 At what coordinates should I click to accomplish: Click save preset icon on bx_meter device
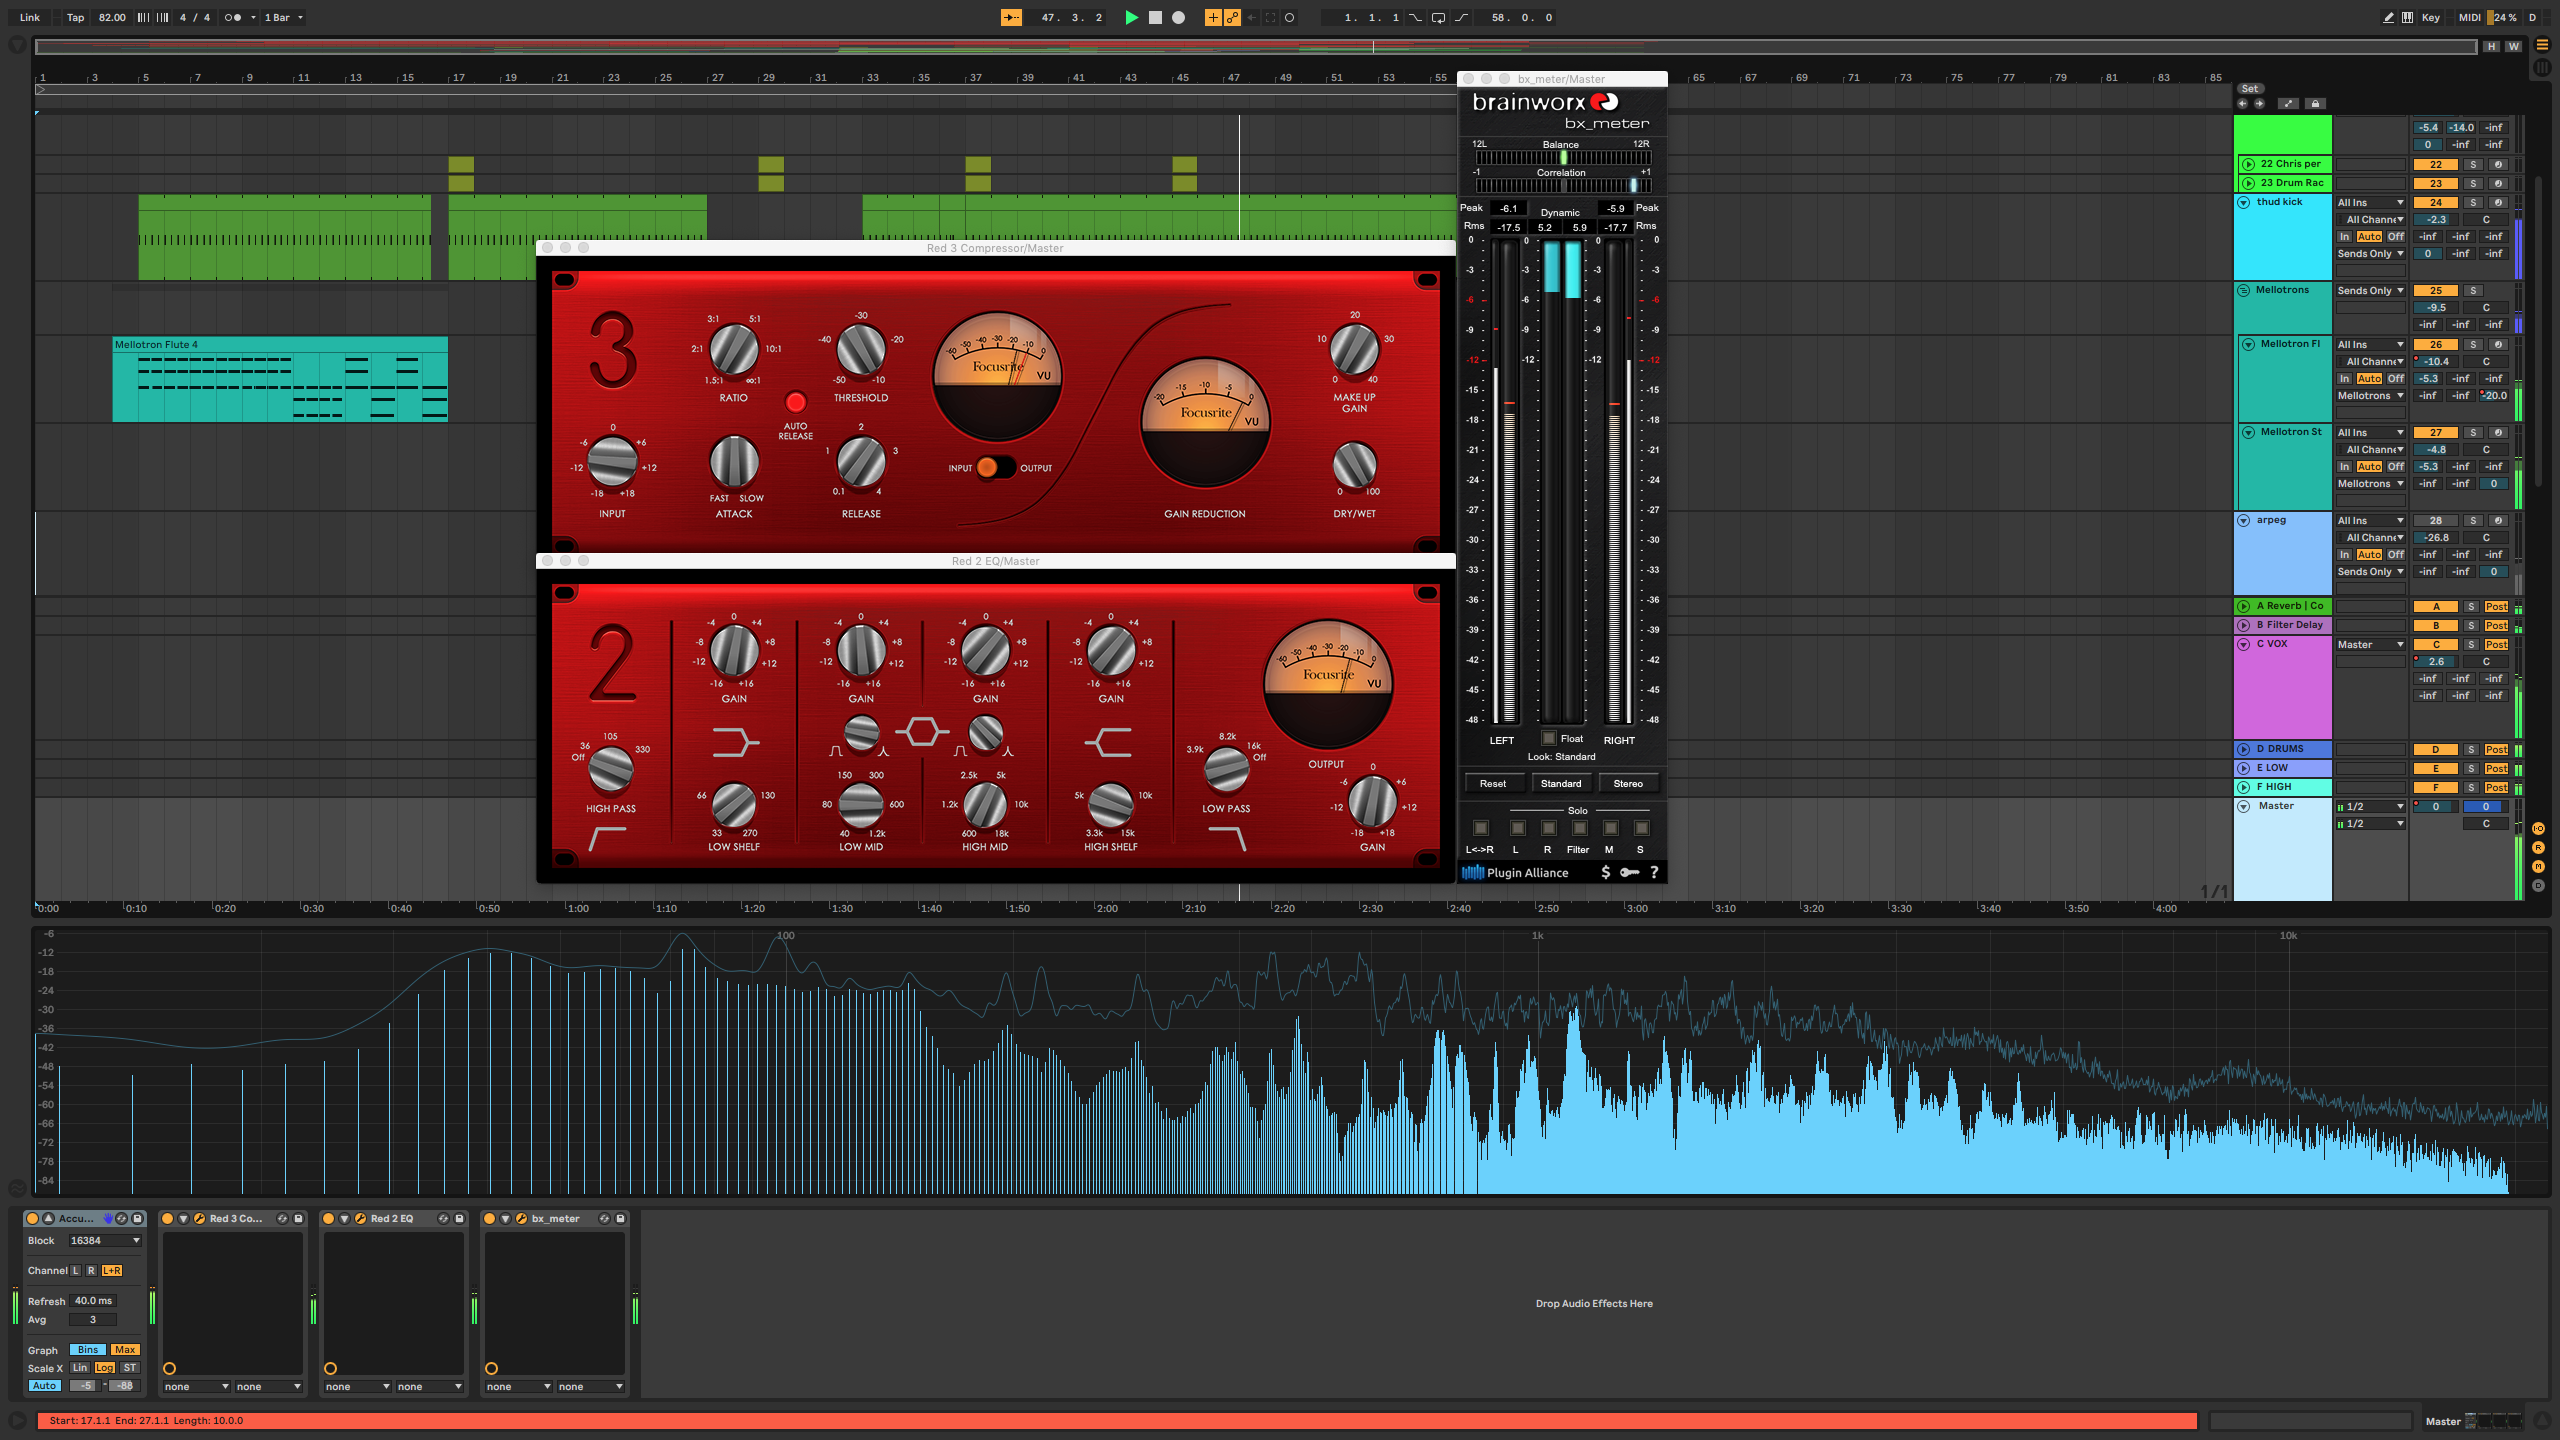[x=620, y=1218]
